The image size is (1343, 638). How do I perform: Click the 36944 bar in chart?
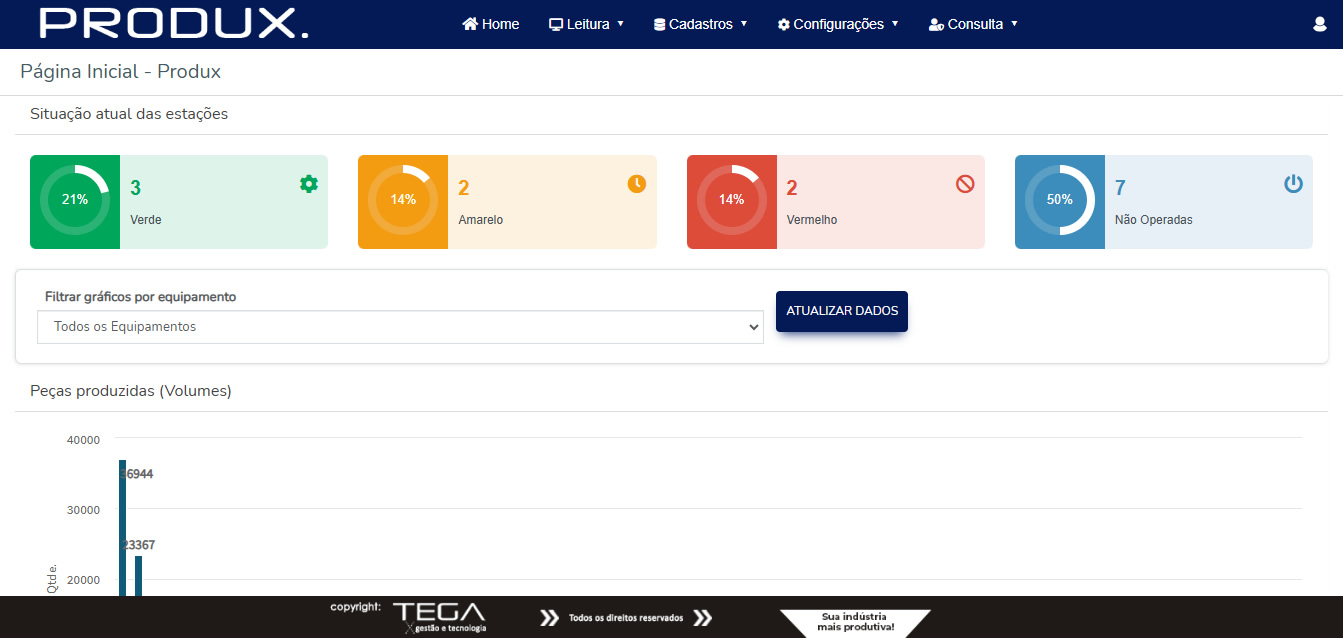[x=122, y=528]
